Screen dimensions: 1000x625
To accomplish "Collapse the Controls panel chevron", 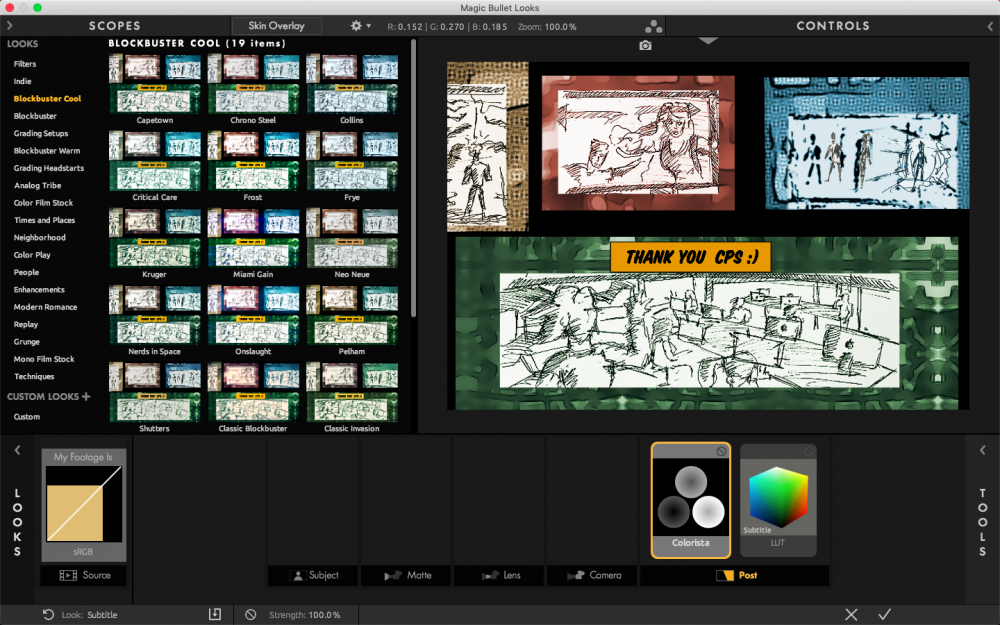I will pos(990,26).
